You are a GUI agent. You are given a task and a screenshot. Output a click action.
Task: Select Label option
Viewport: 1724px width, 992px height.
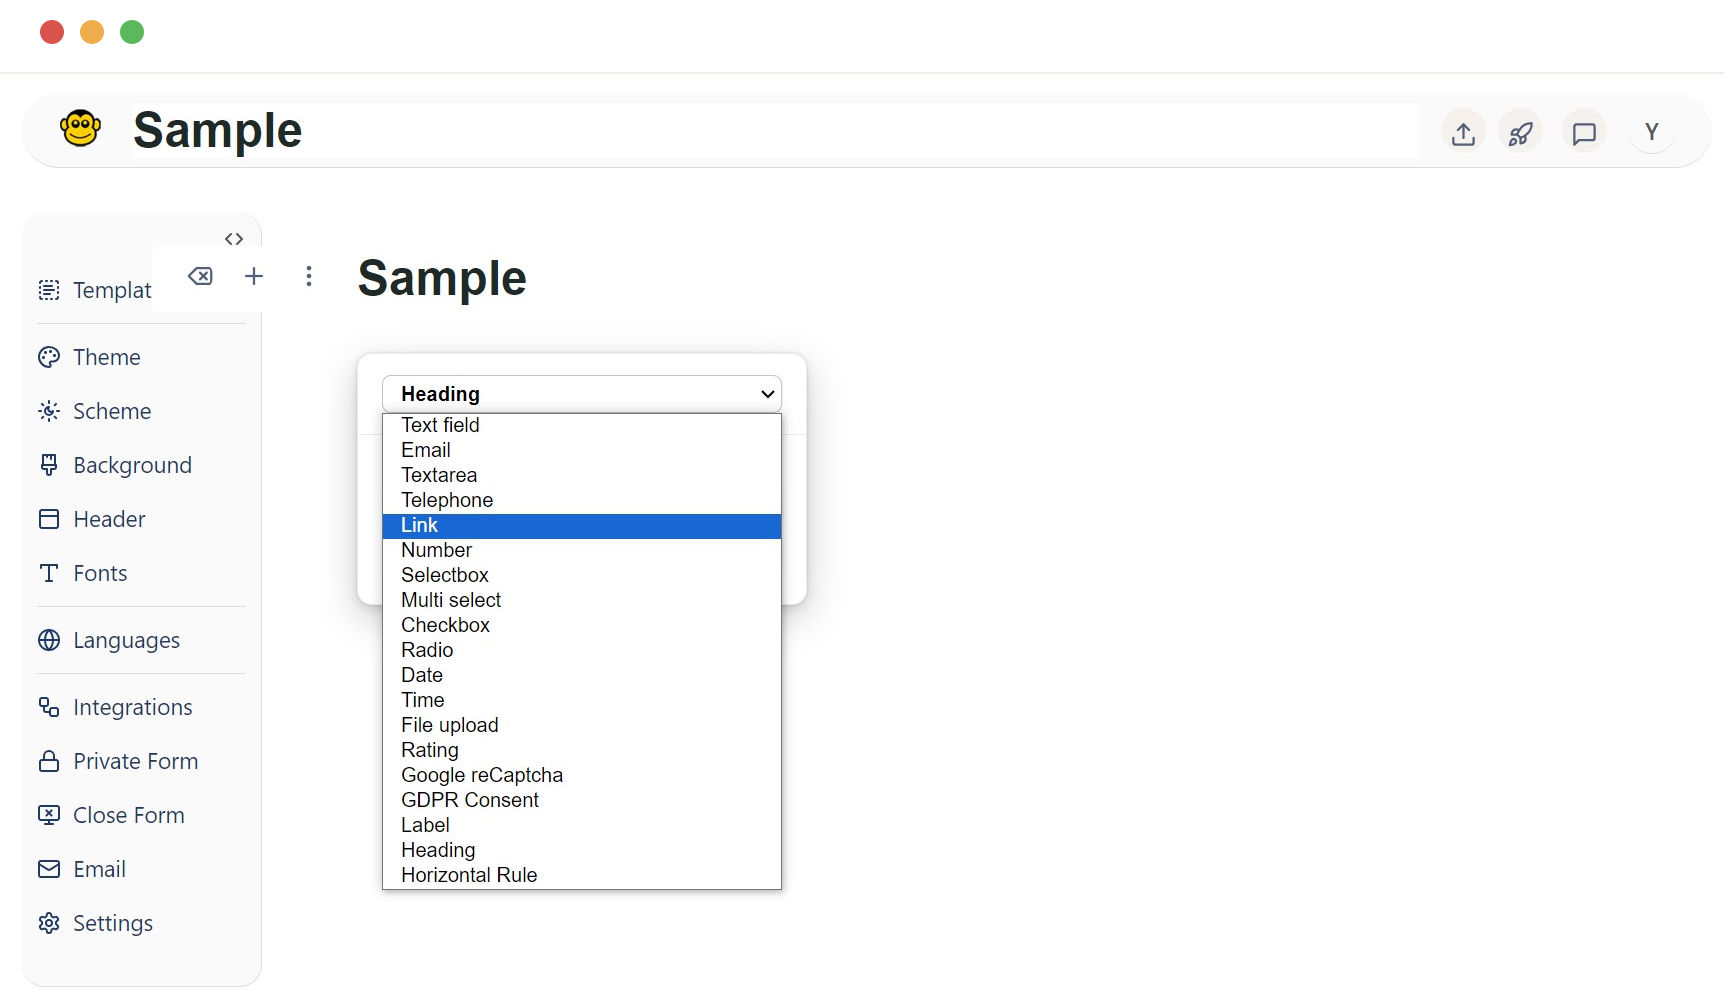tap(582, 825)
